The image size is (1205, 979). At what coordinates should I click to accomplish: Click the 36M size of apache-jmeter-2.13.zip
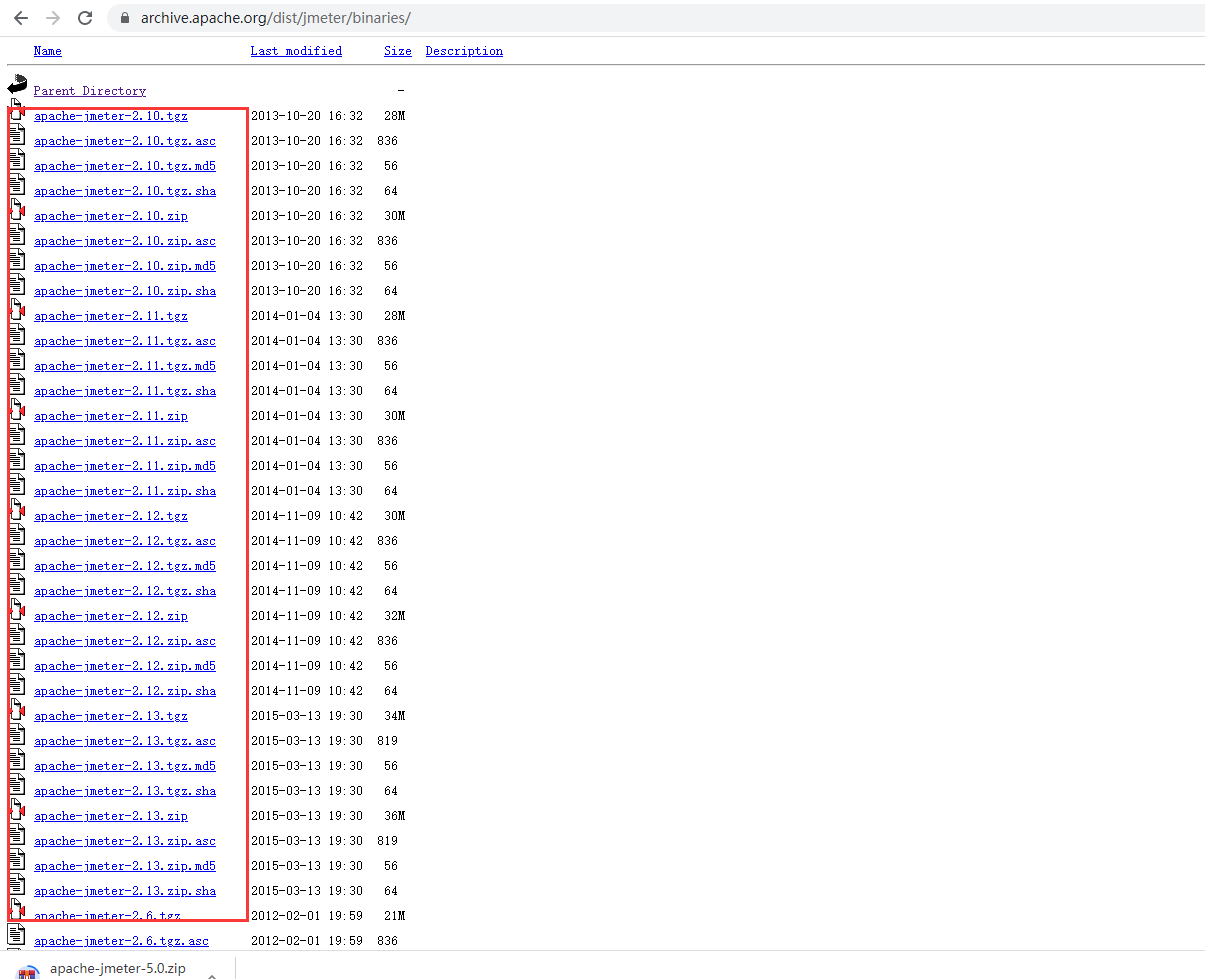click(x=394, y=816)
